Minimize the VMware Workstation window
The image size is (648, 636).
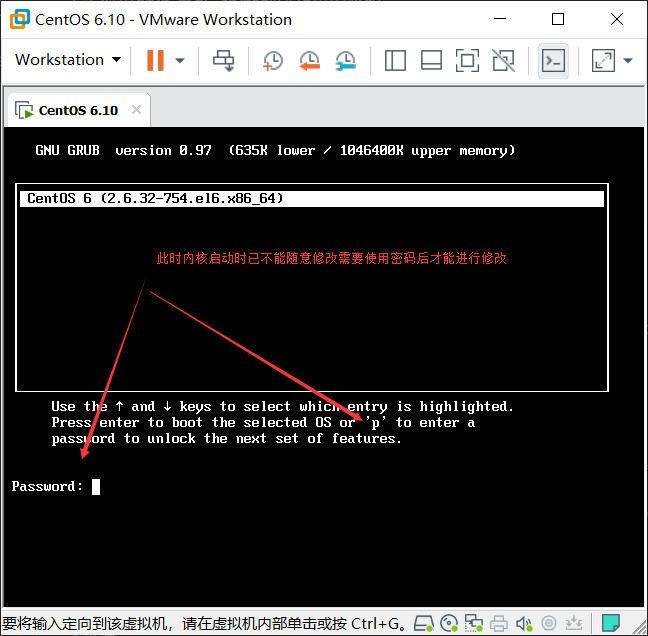click(500, 19)
